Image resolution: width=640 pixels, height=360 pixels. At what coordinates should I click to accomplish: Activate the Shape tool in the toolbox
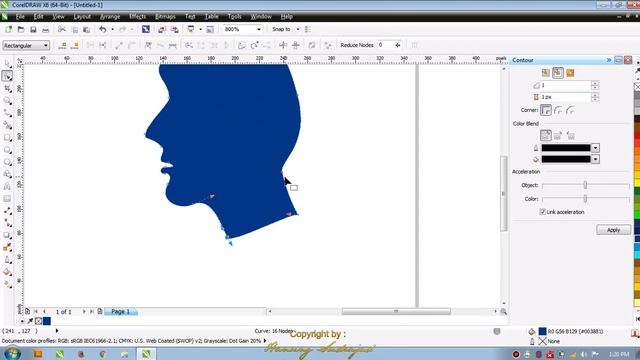[7, 76]
